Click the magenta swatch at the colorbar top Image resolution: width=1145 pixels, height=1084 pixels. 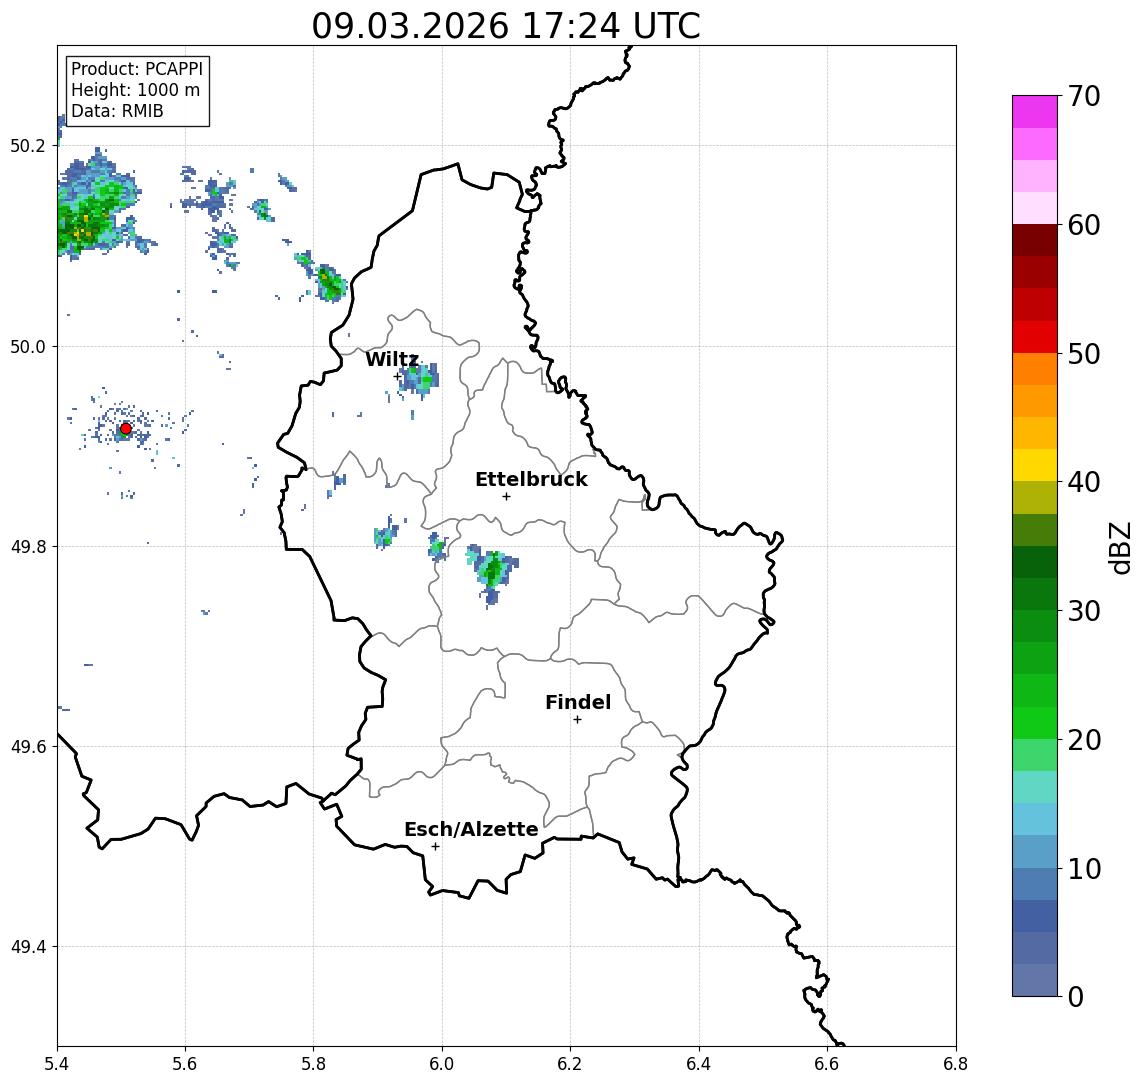(1035, 112)
